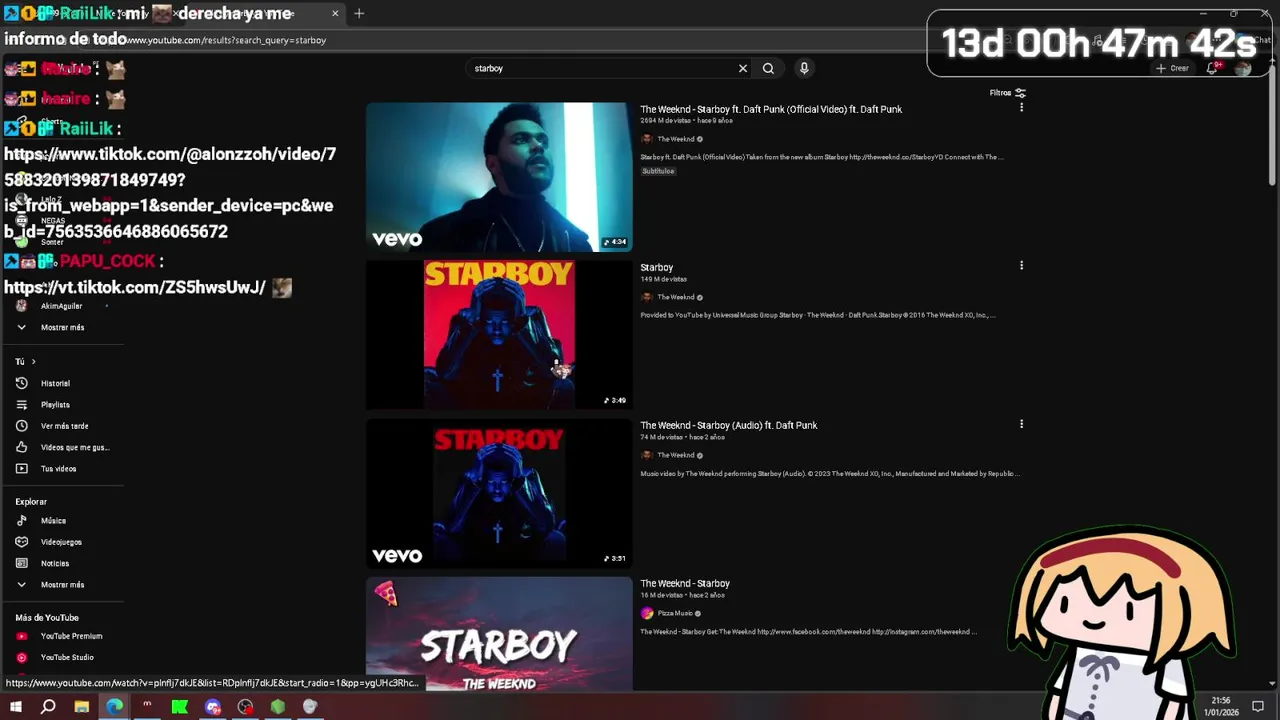Open the Filtros search filters
This screenshot has height=720, width=1280.
coord(1007,93)
